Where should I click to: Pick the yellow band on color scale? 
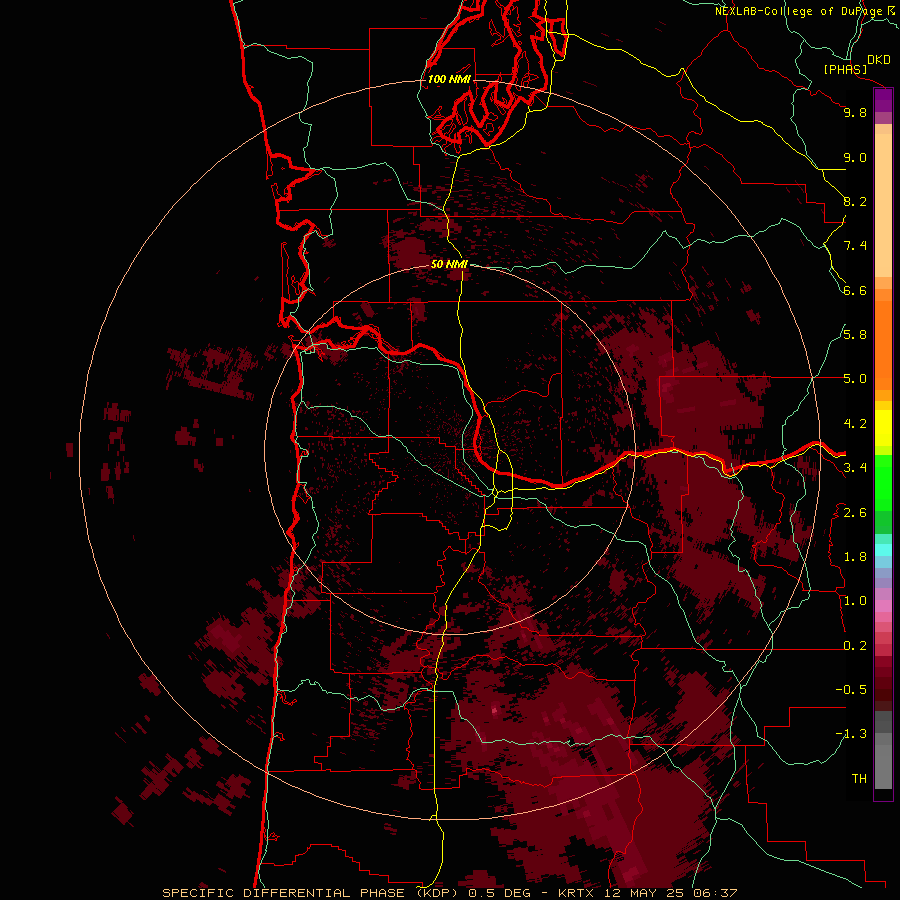pyautogui.click(x=883, y=428)
